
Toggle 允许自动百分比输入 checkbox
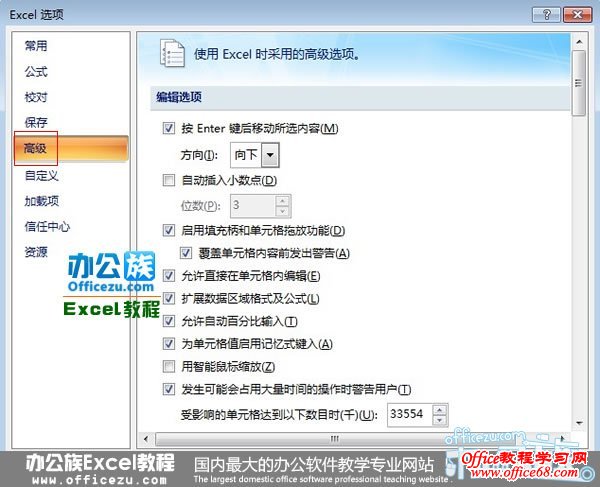tap(169, 321)
